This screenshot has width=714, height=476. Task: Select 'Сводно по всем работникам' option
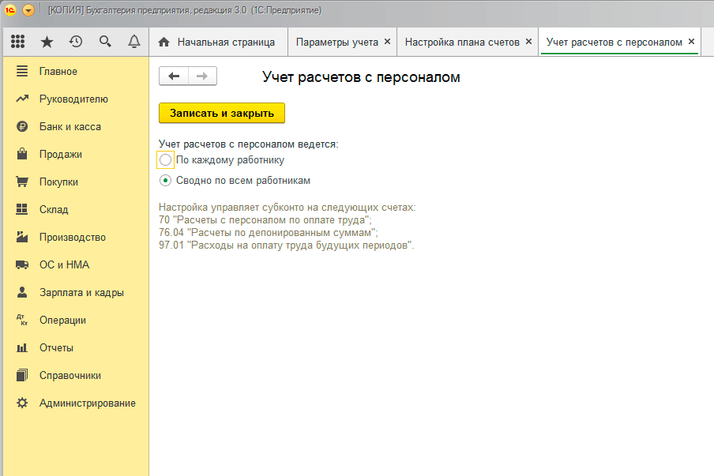[166, 181]
